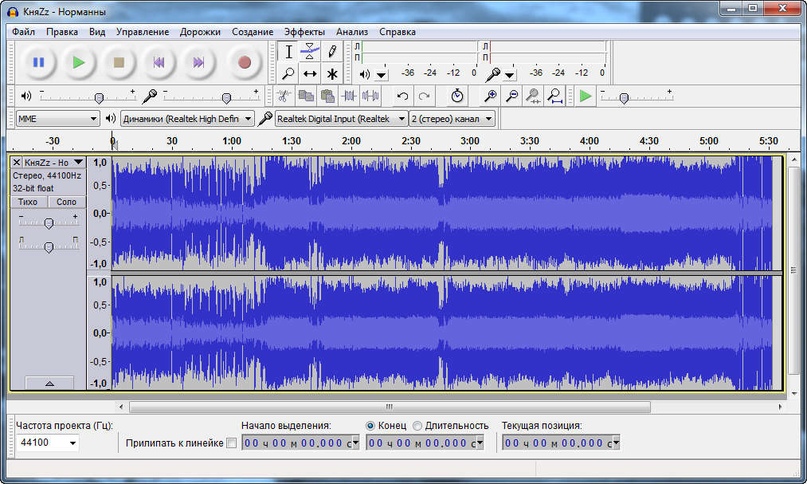
Task: Open the MME audio host dropdown
Action: coord(57,119)
